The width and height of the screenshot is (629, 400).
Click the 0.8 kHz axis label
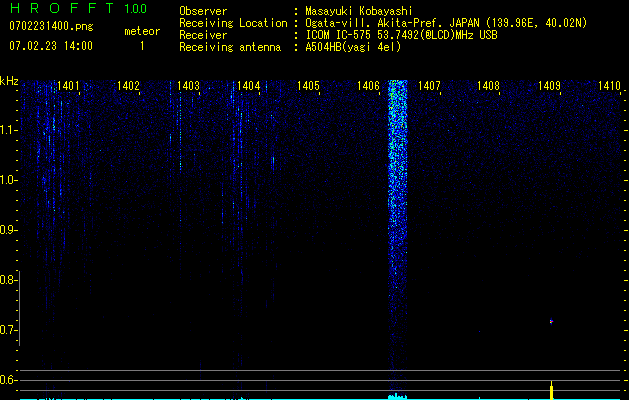coord(7,280)
